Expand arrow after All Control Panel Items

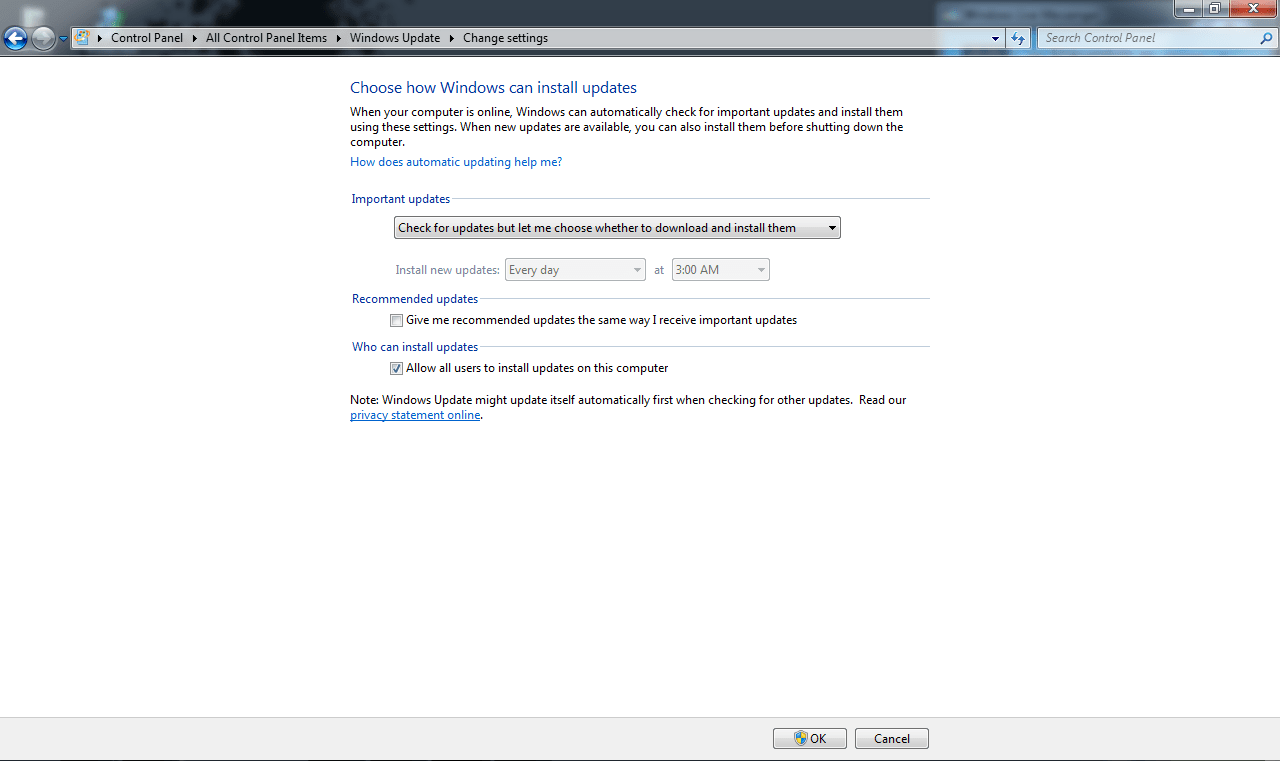pos(338,38)
